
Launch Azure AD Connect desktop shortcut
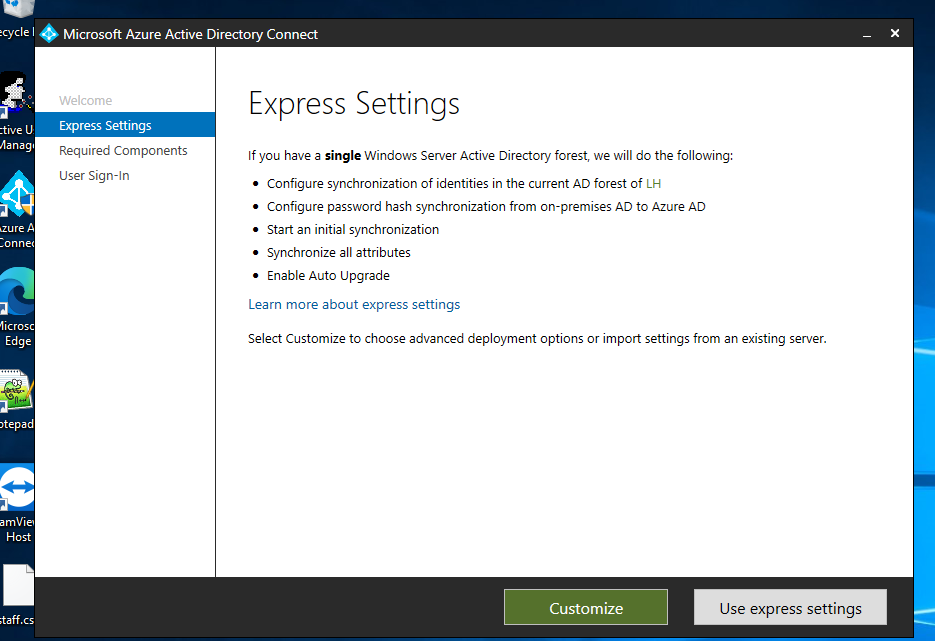pyautogui.click(x=17, y=210)
